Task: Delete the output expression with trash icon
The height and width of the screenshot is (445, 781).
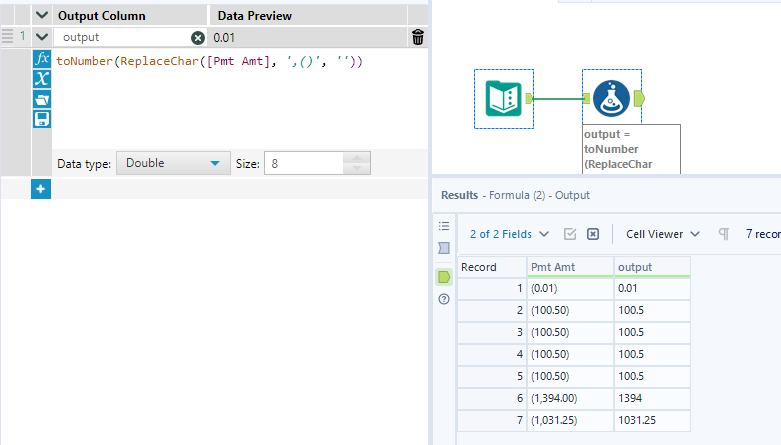Action: tap(418, 37)
